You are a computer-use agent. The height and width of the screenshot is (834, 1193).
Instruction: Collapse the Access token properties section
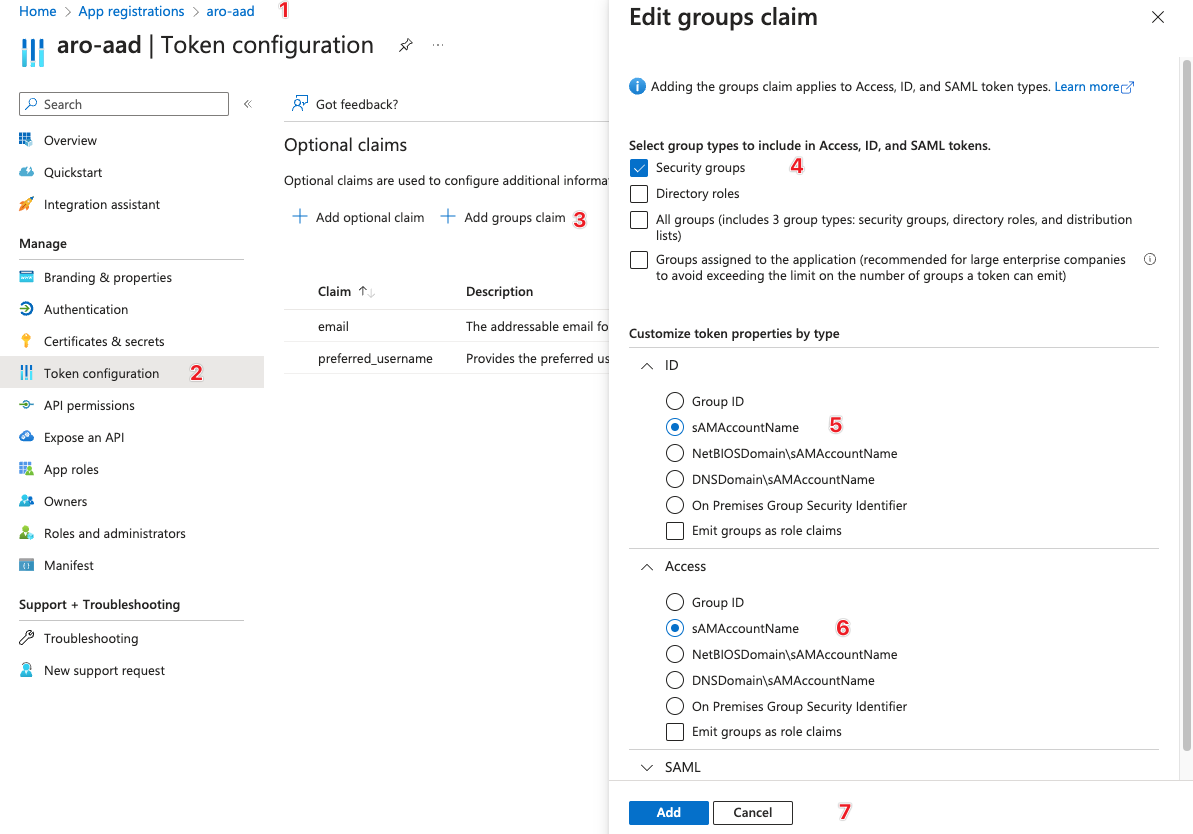click(x=647, y=567)
